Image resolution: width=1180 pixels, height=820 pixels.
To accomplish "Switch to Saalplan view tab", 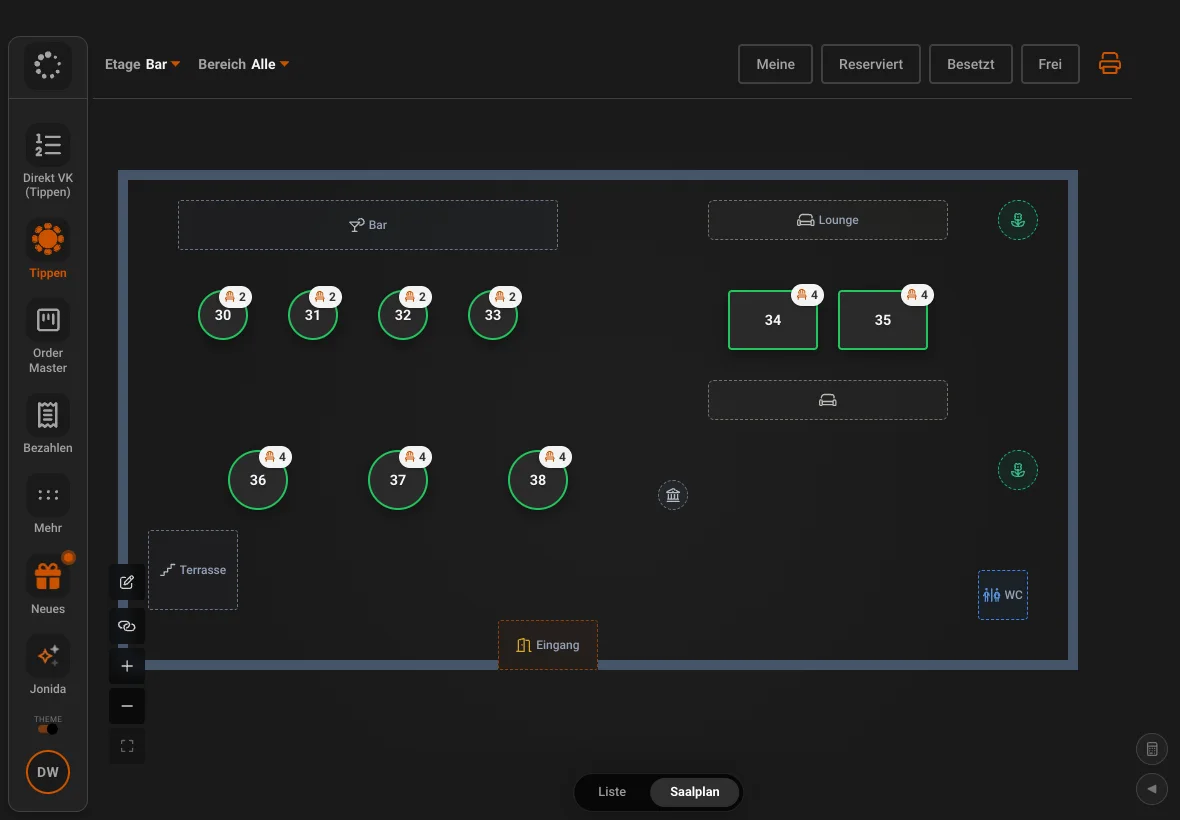I will click(695, 791).
